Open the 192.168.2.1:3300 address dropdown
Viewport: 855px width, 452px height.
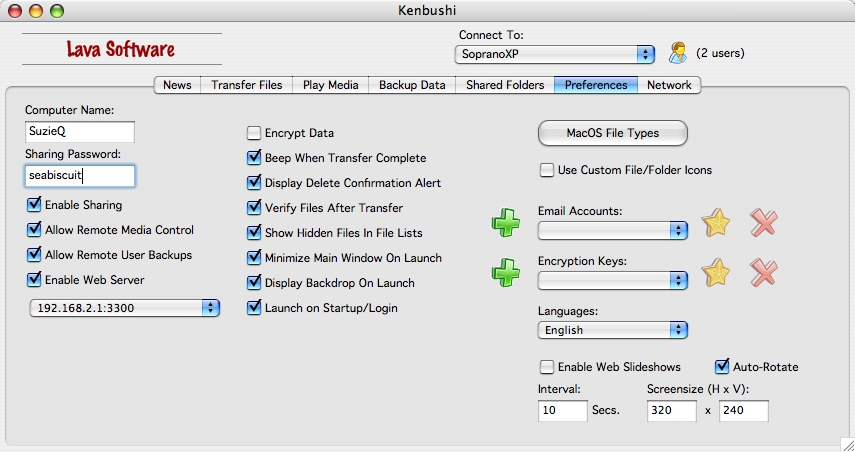click(x=125, y=308)
